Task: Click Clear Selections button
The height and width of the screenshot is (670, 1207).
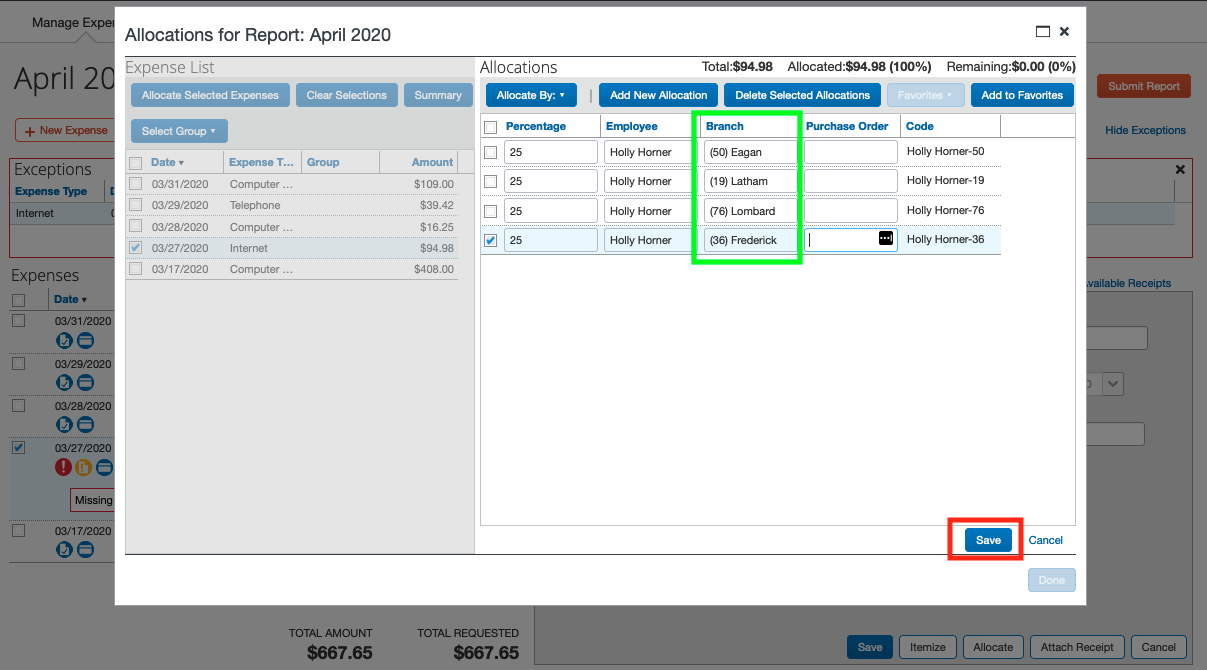Action: pyautogui.click(x=346, y=95)
